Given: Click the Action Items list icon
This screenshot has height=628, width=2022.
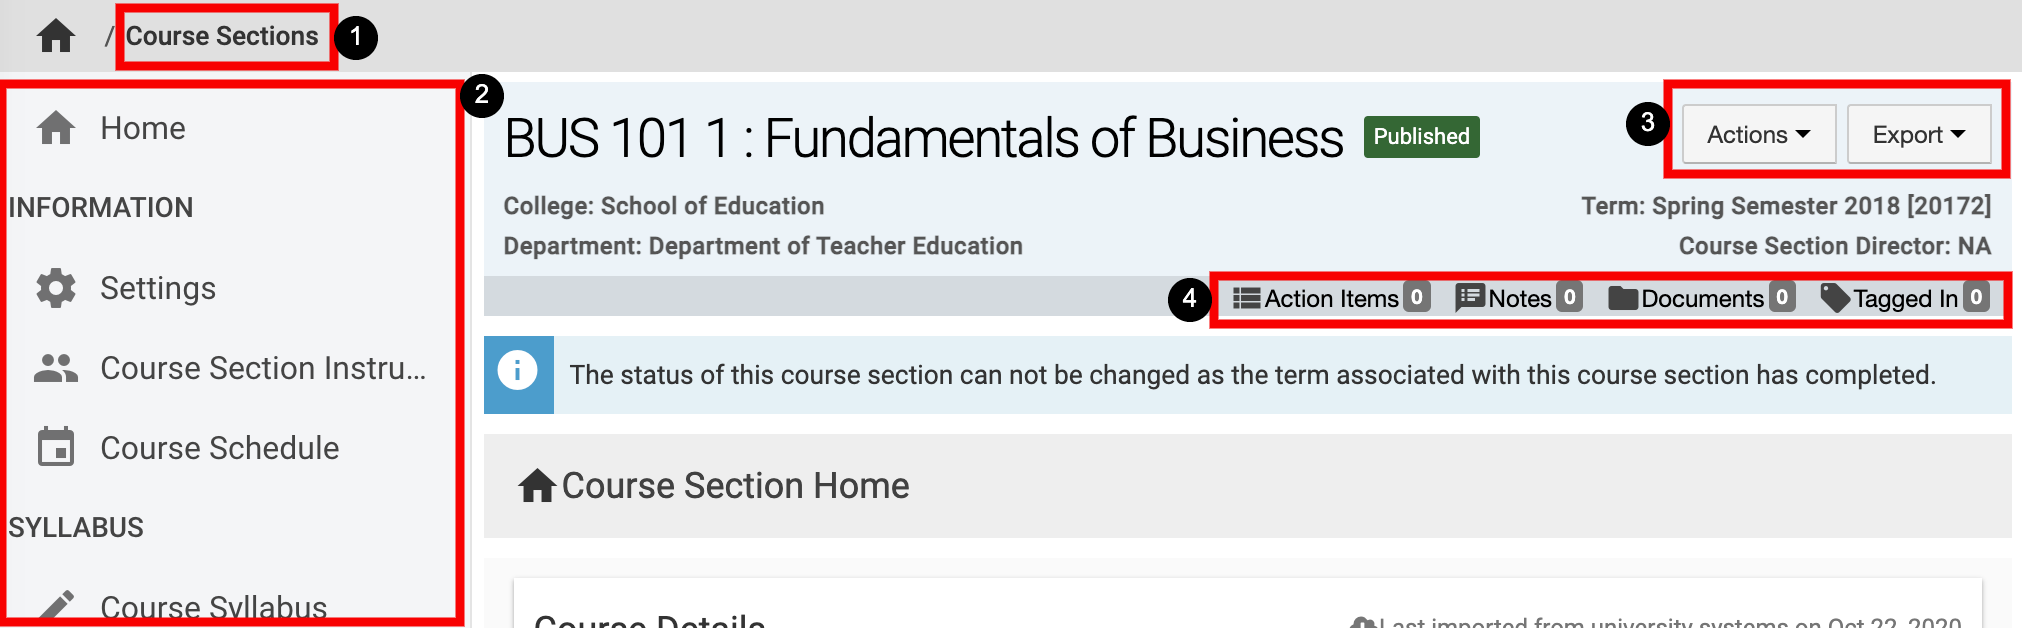Looking at the screenshot, I should tap(1246, 298).
